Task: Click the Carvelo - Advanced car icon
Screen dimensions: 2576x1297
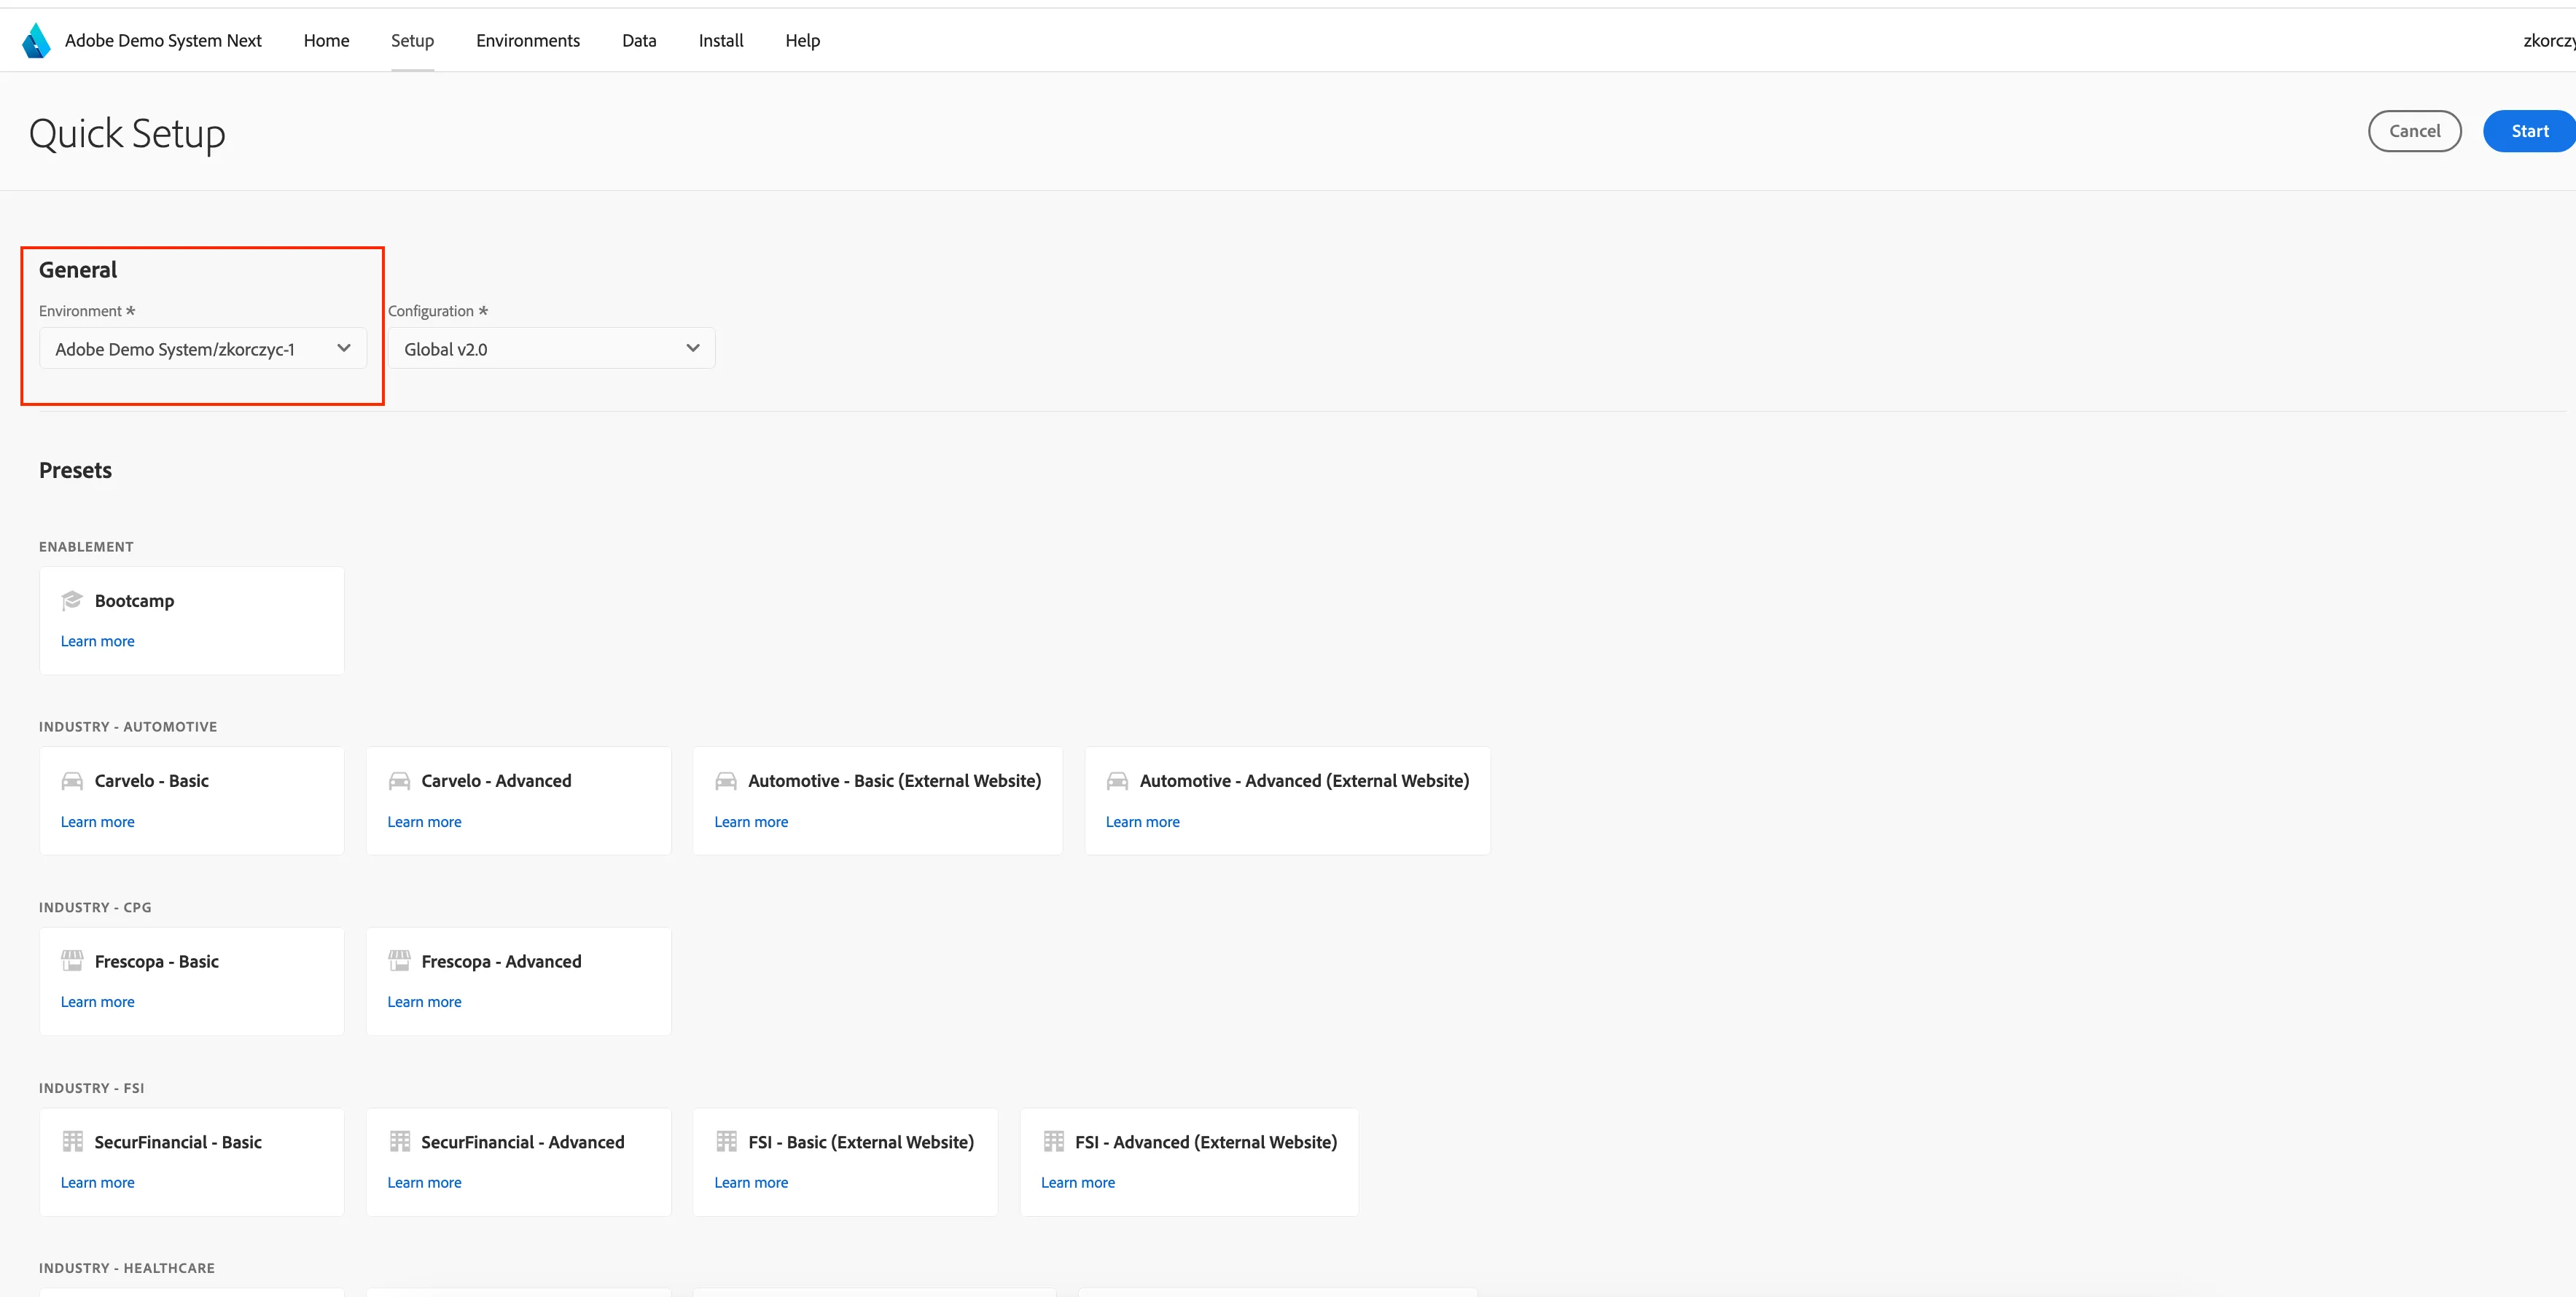Action: tap(399, 781)
